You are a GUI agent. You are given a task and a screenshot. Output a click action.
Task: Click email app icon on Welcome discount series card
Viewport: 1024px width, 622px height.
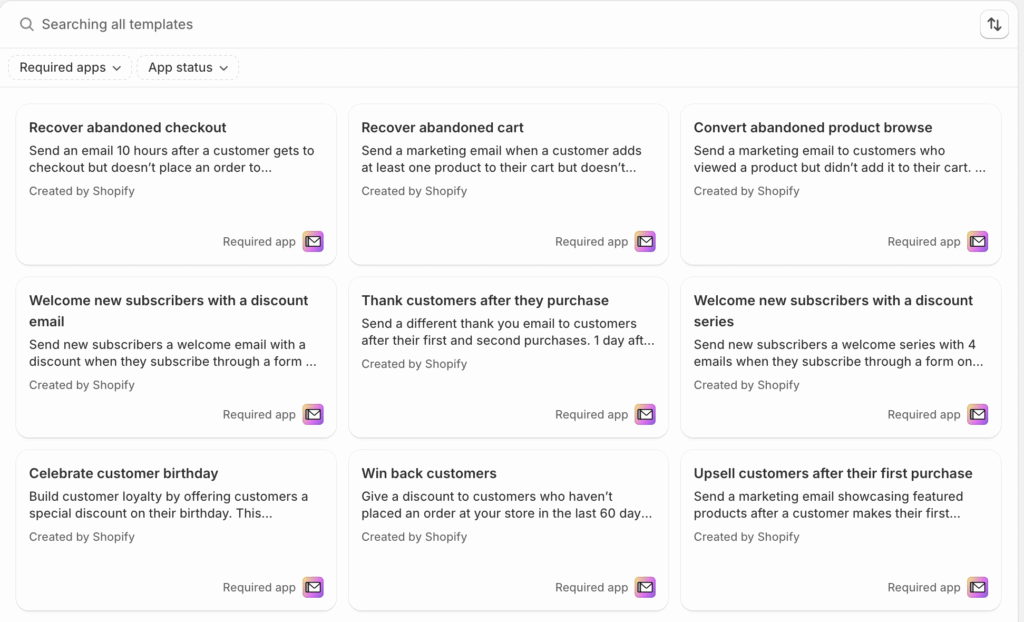click(x=977, y=414)
